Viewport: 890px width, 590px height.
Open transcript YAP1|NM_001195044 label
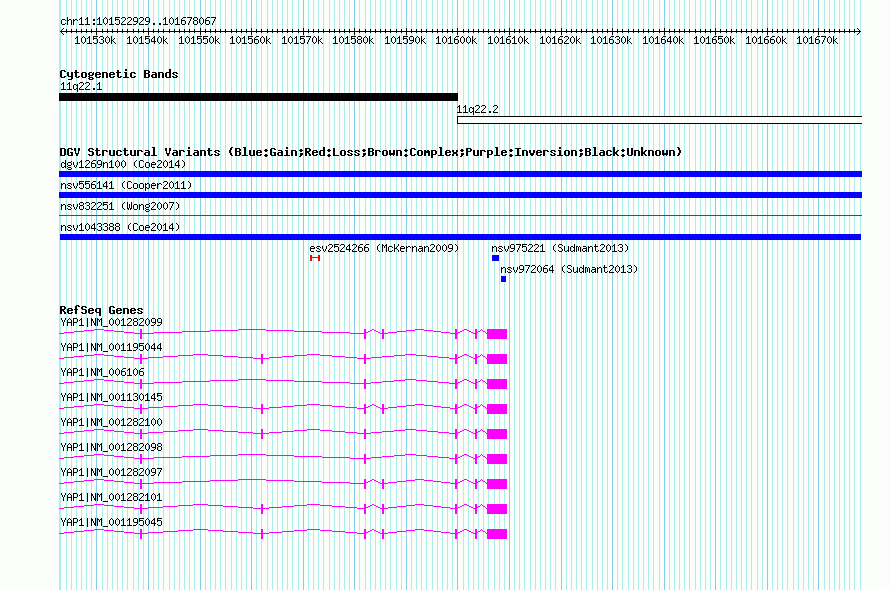click(111, 347)
